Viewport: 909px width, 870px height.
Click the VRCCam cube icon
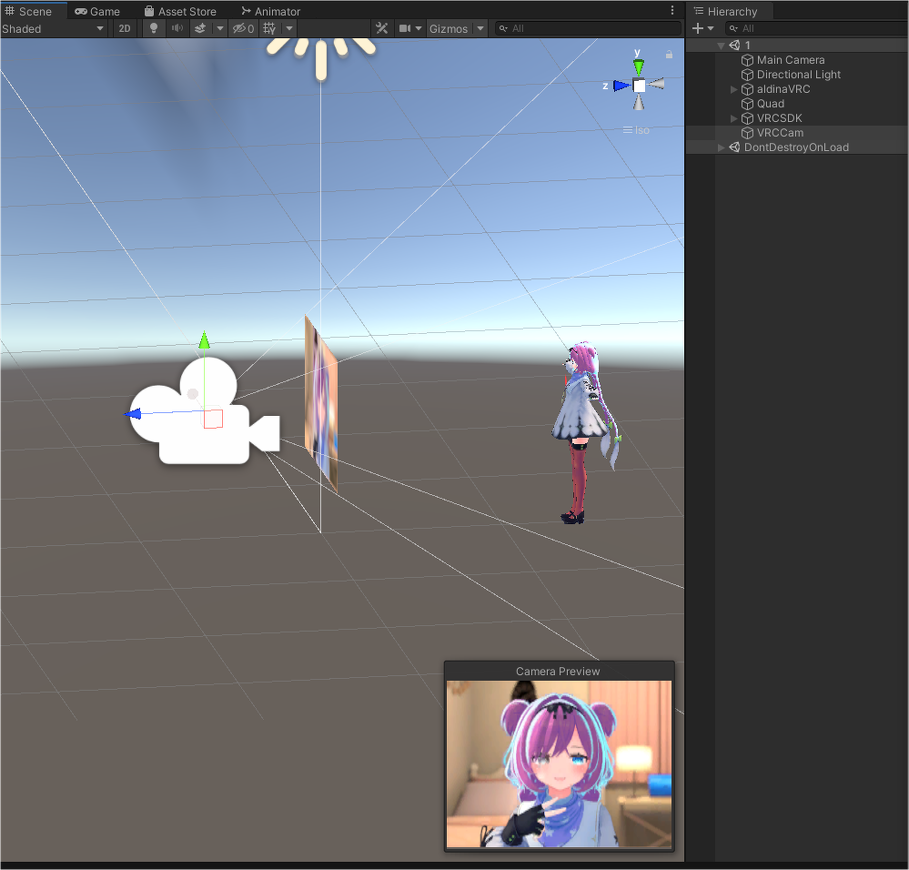coord(747,133)
